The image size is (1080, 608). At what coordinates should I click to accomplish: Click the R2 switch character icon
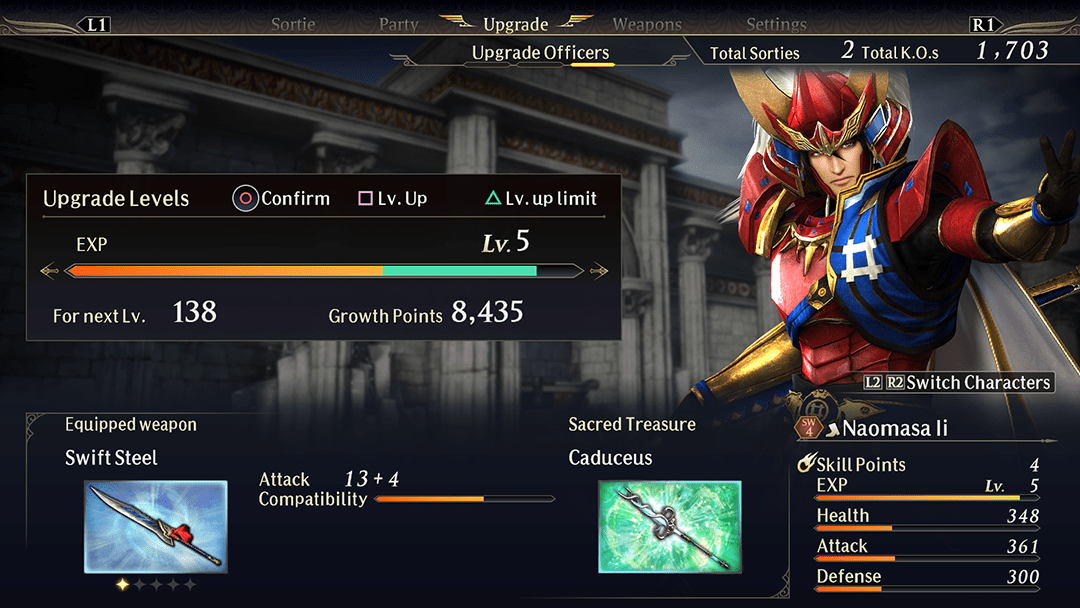(895, 382)
